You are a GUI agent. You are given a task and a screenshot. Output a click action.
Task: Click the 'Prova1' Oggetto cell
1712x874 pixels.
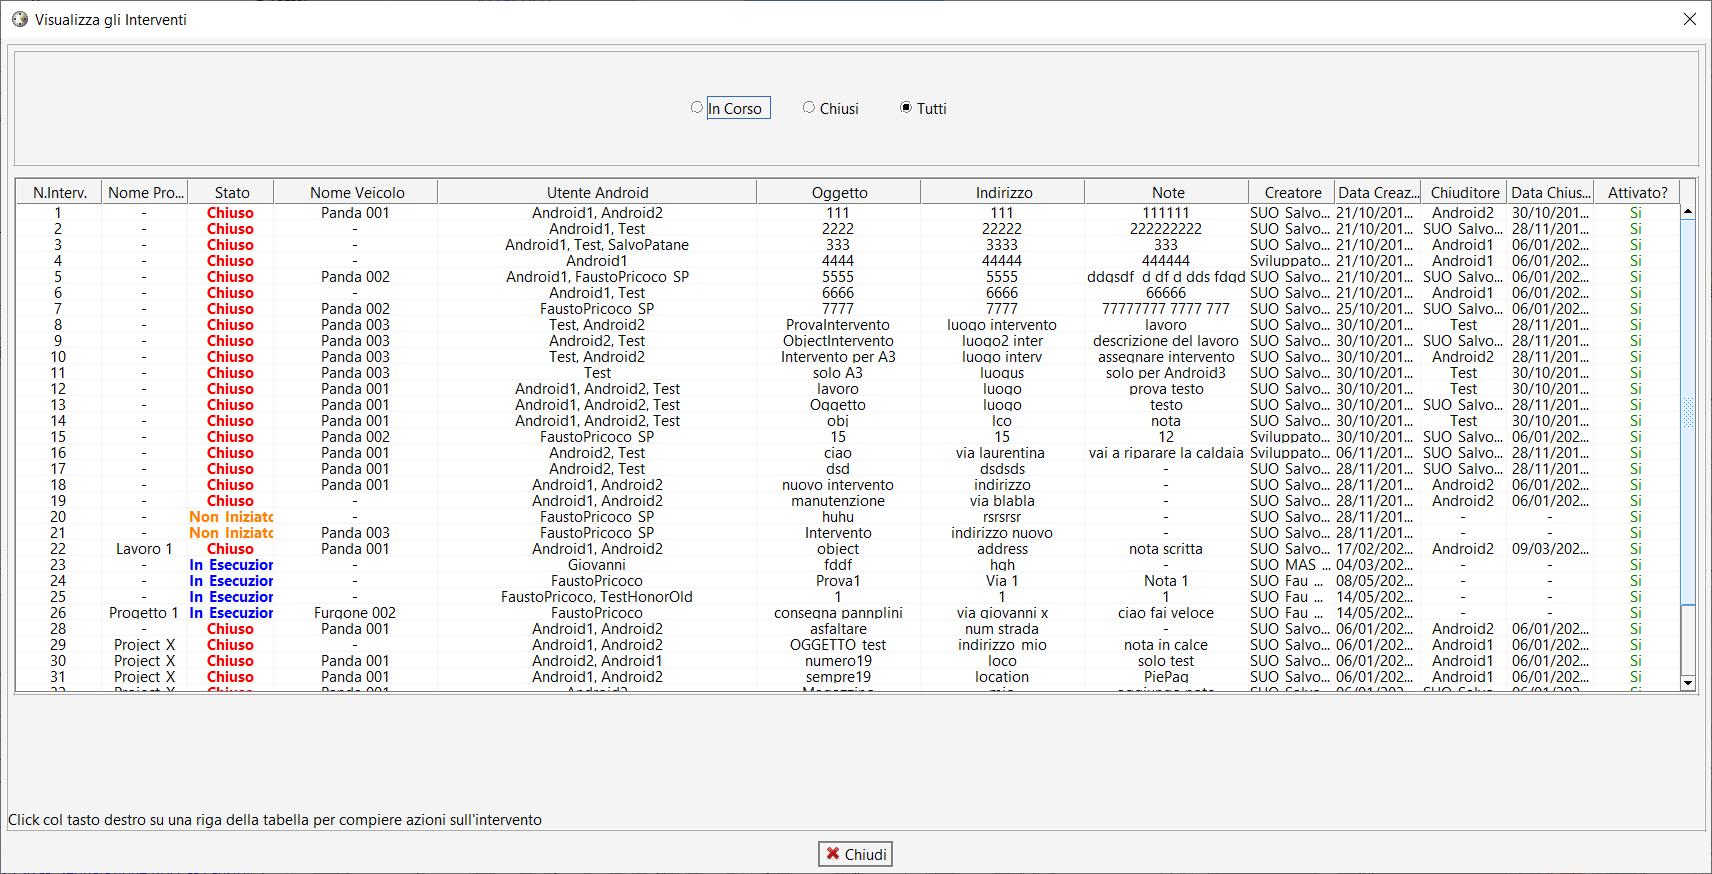click(838, 581)
